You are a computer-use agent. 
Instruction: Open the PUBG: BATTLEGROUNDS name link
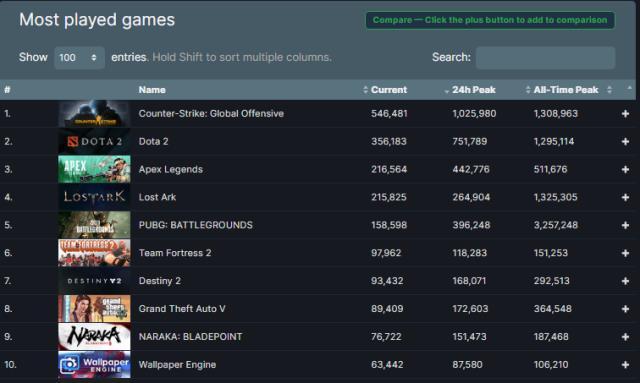pyautogui.click(x=196, y=225)
